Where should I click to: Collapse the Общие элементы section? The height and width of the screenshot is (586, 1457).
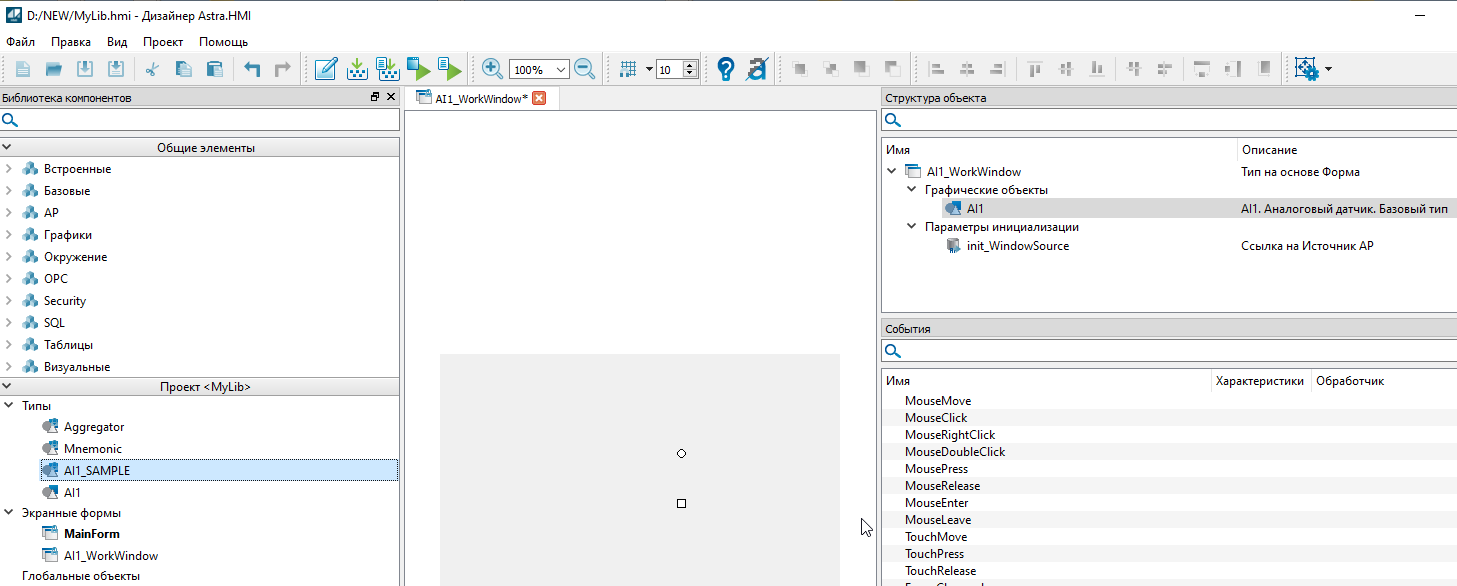pos(7,148)
